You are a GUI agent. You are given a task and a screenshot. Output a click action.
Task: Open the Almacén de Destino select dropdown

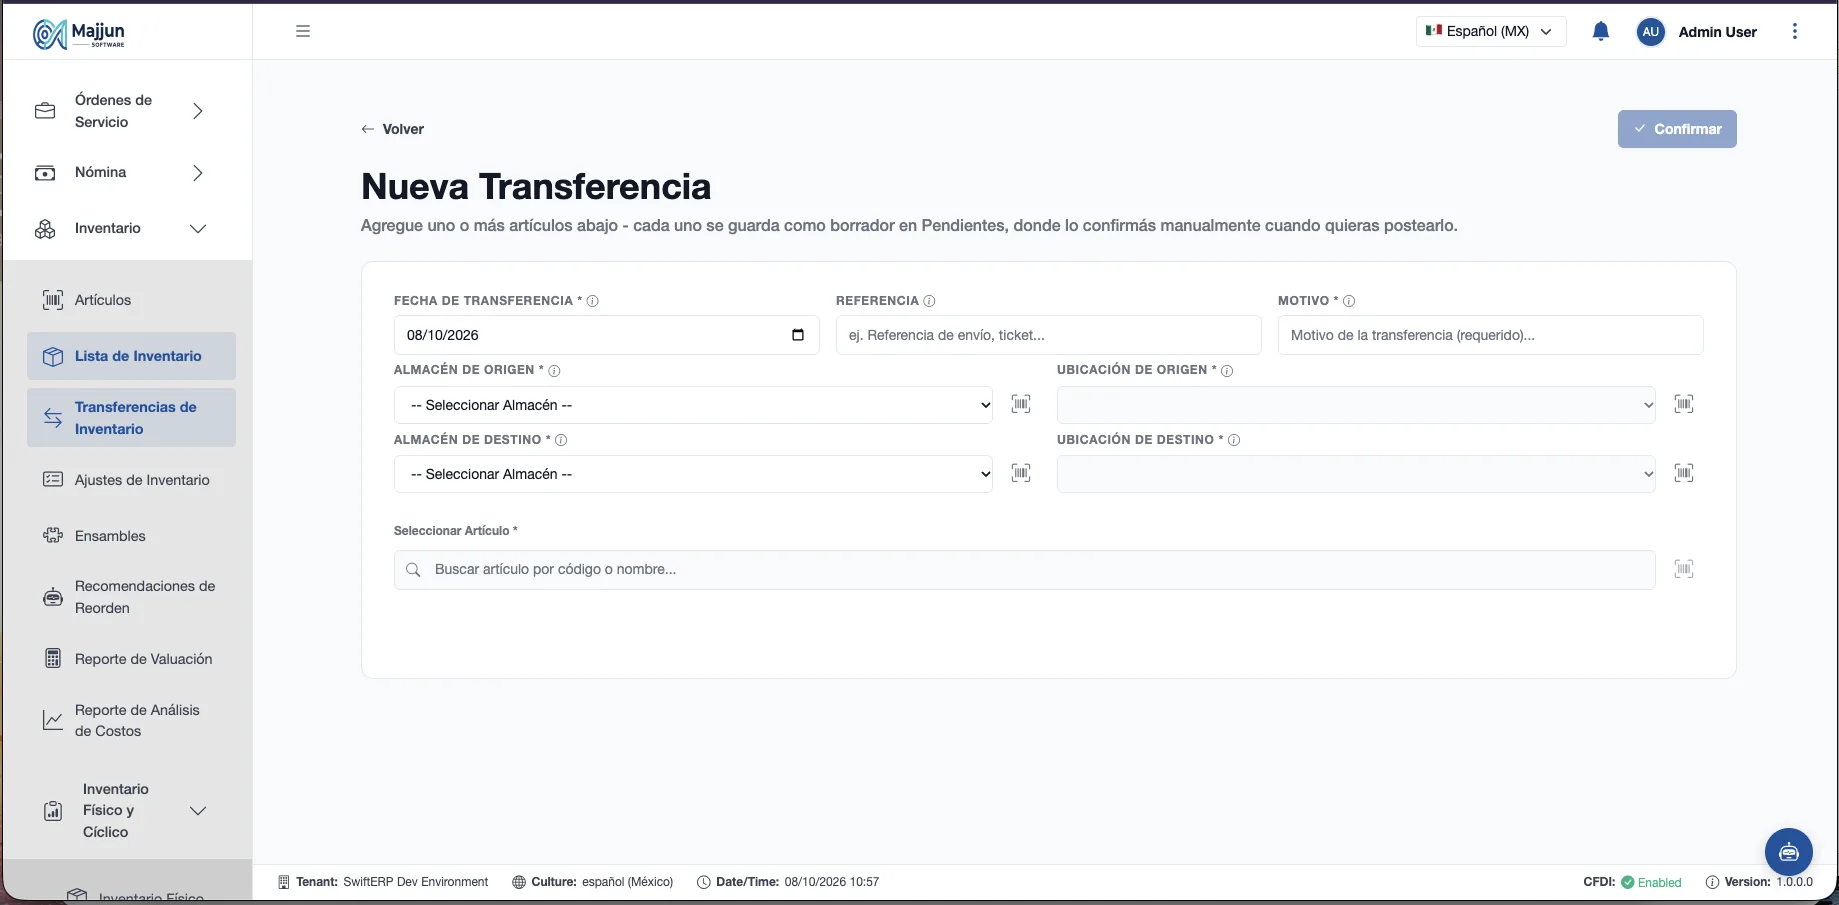tap(694, 474)
